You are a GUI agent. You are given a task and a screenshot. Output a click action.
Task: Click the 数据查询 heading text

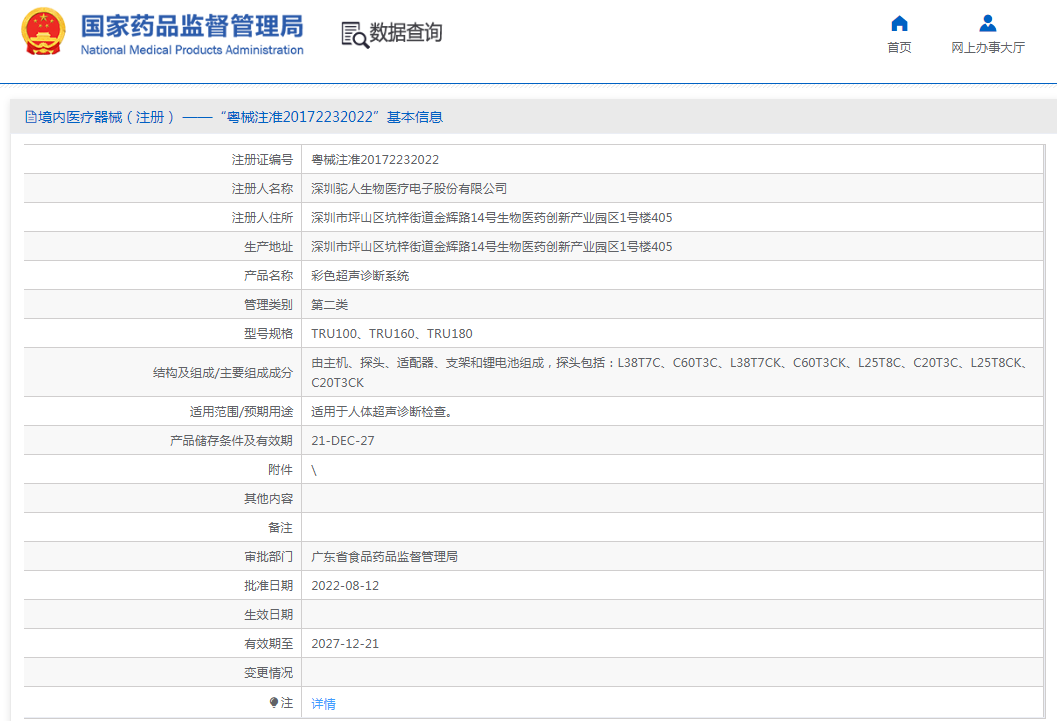[406, 32]
